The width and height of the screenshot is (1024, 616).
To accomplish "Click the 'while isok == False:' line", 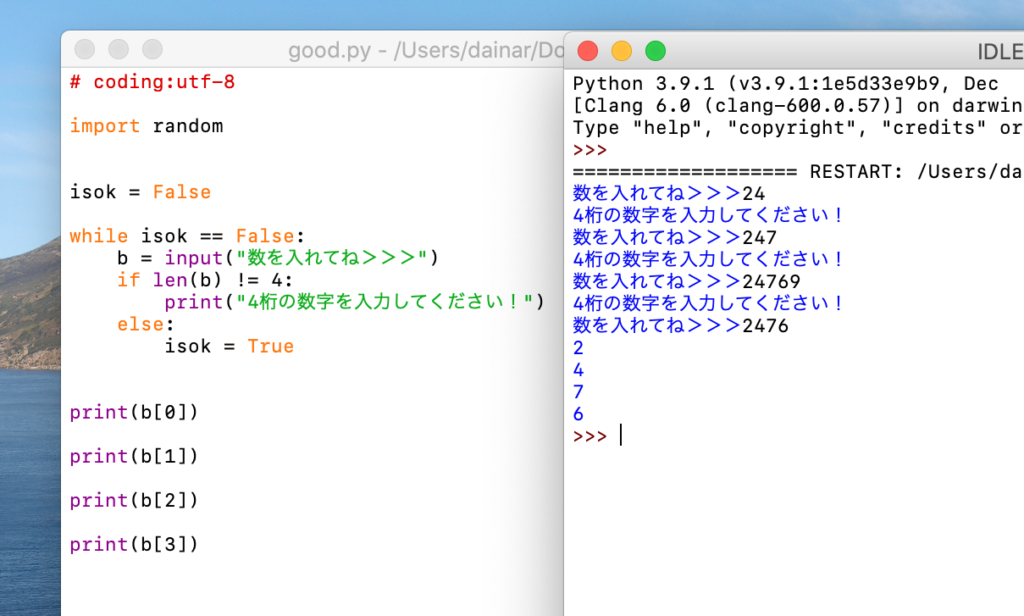I will point(187,236).
